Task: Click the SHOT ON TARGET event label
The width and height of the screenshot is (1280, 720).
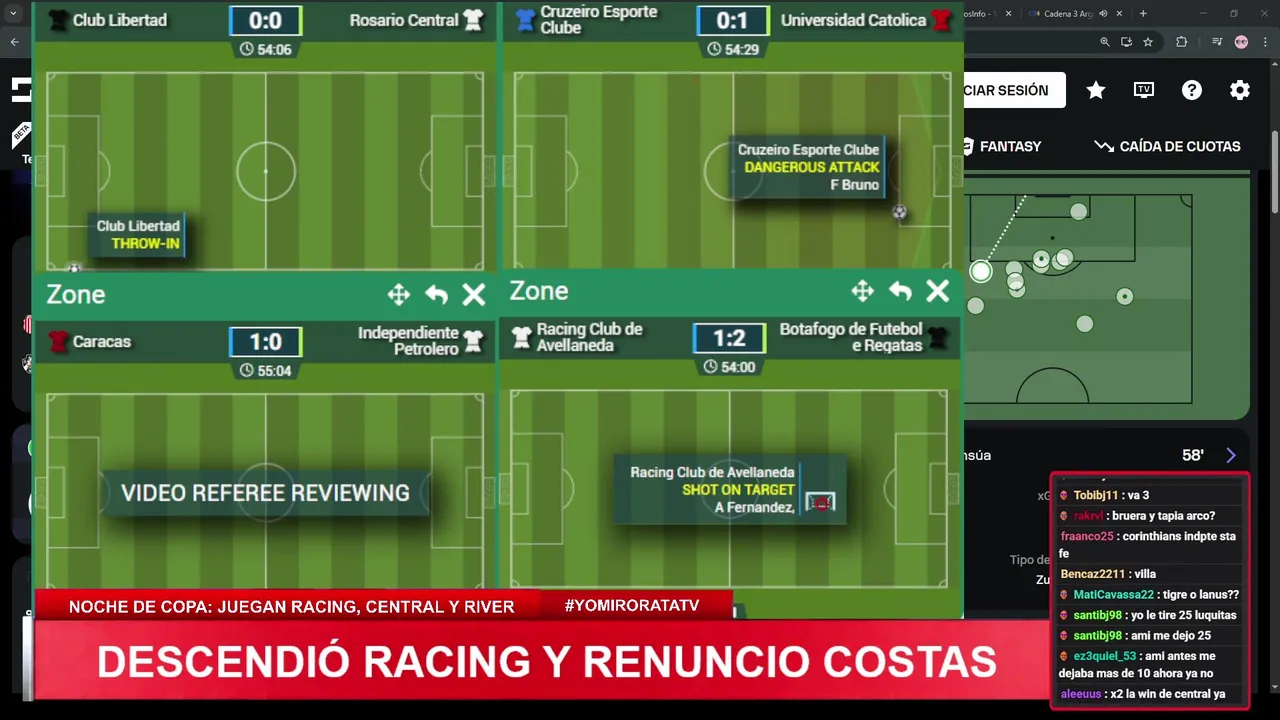Action: coord(738,490)
